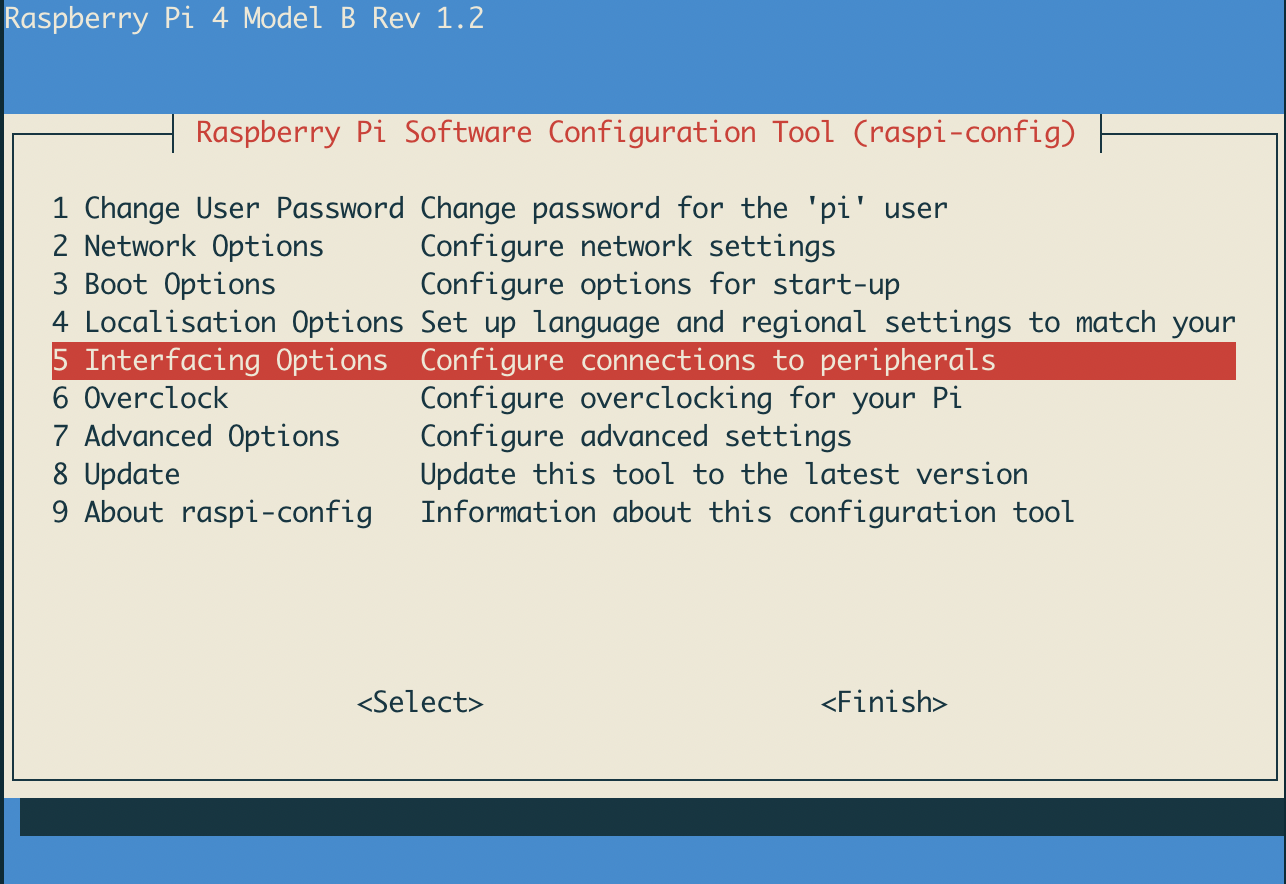Viewport: 1286px width, 884px height.
Task: Open Localisation Options in the list
Action: (x=228, y=323)
